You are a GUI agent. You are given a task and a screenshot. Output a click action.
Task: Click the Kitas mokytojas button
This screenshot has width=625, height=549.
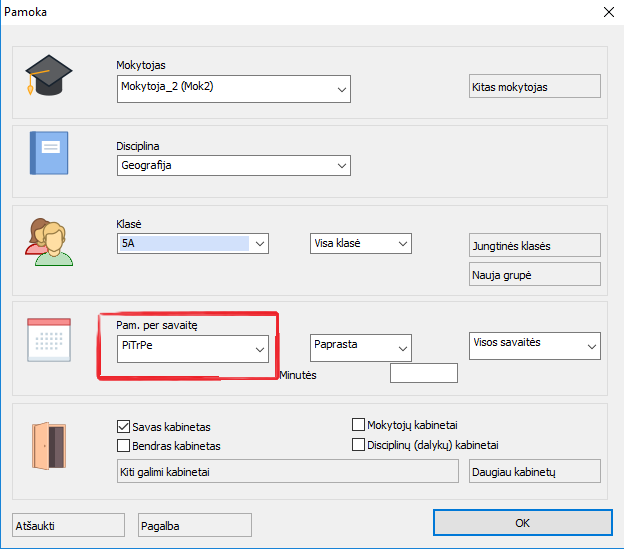(534, 87)
